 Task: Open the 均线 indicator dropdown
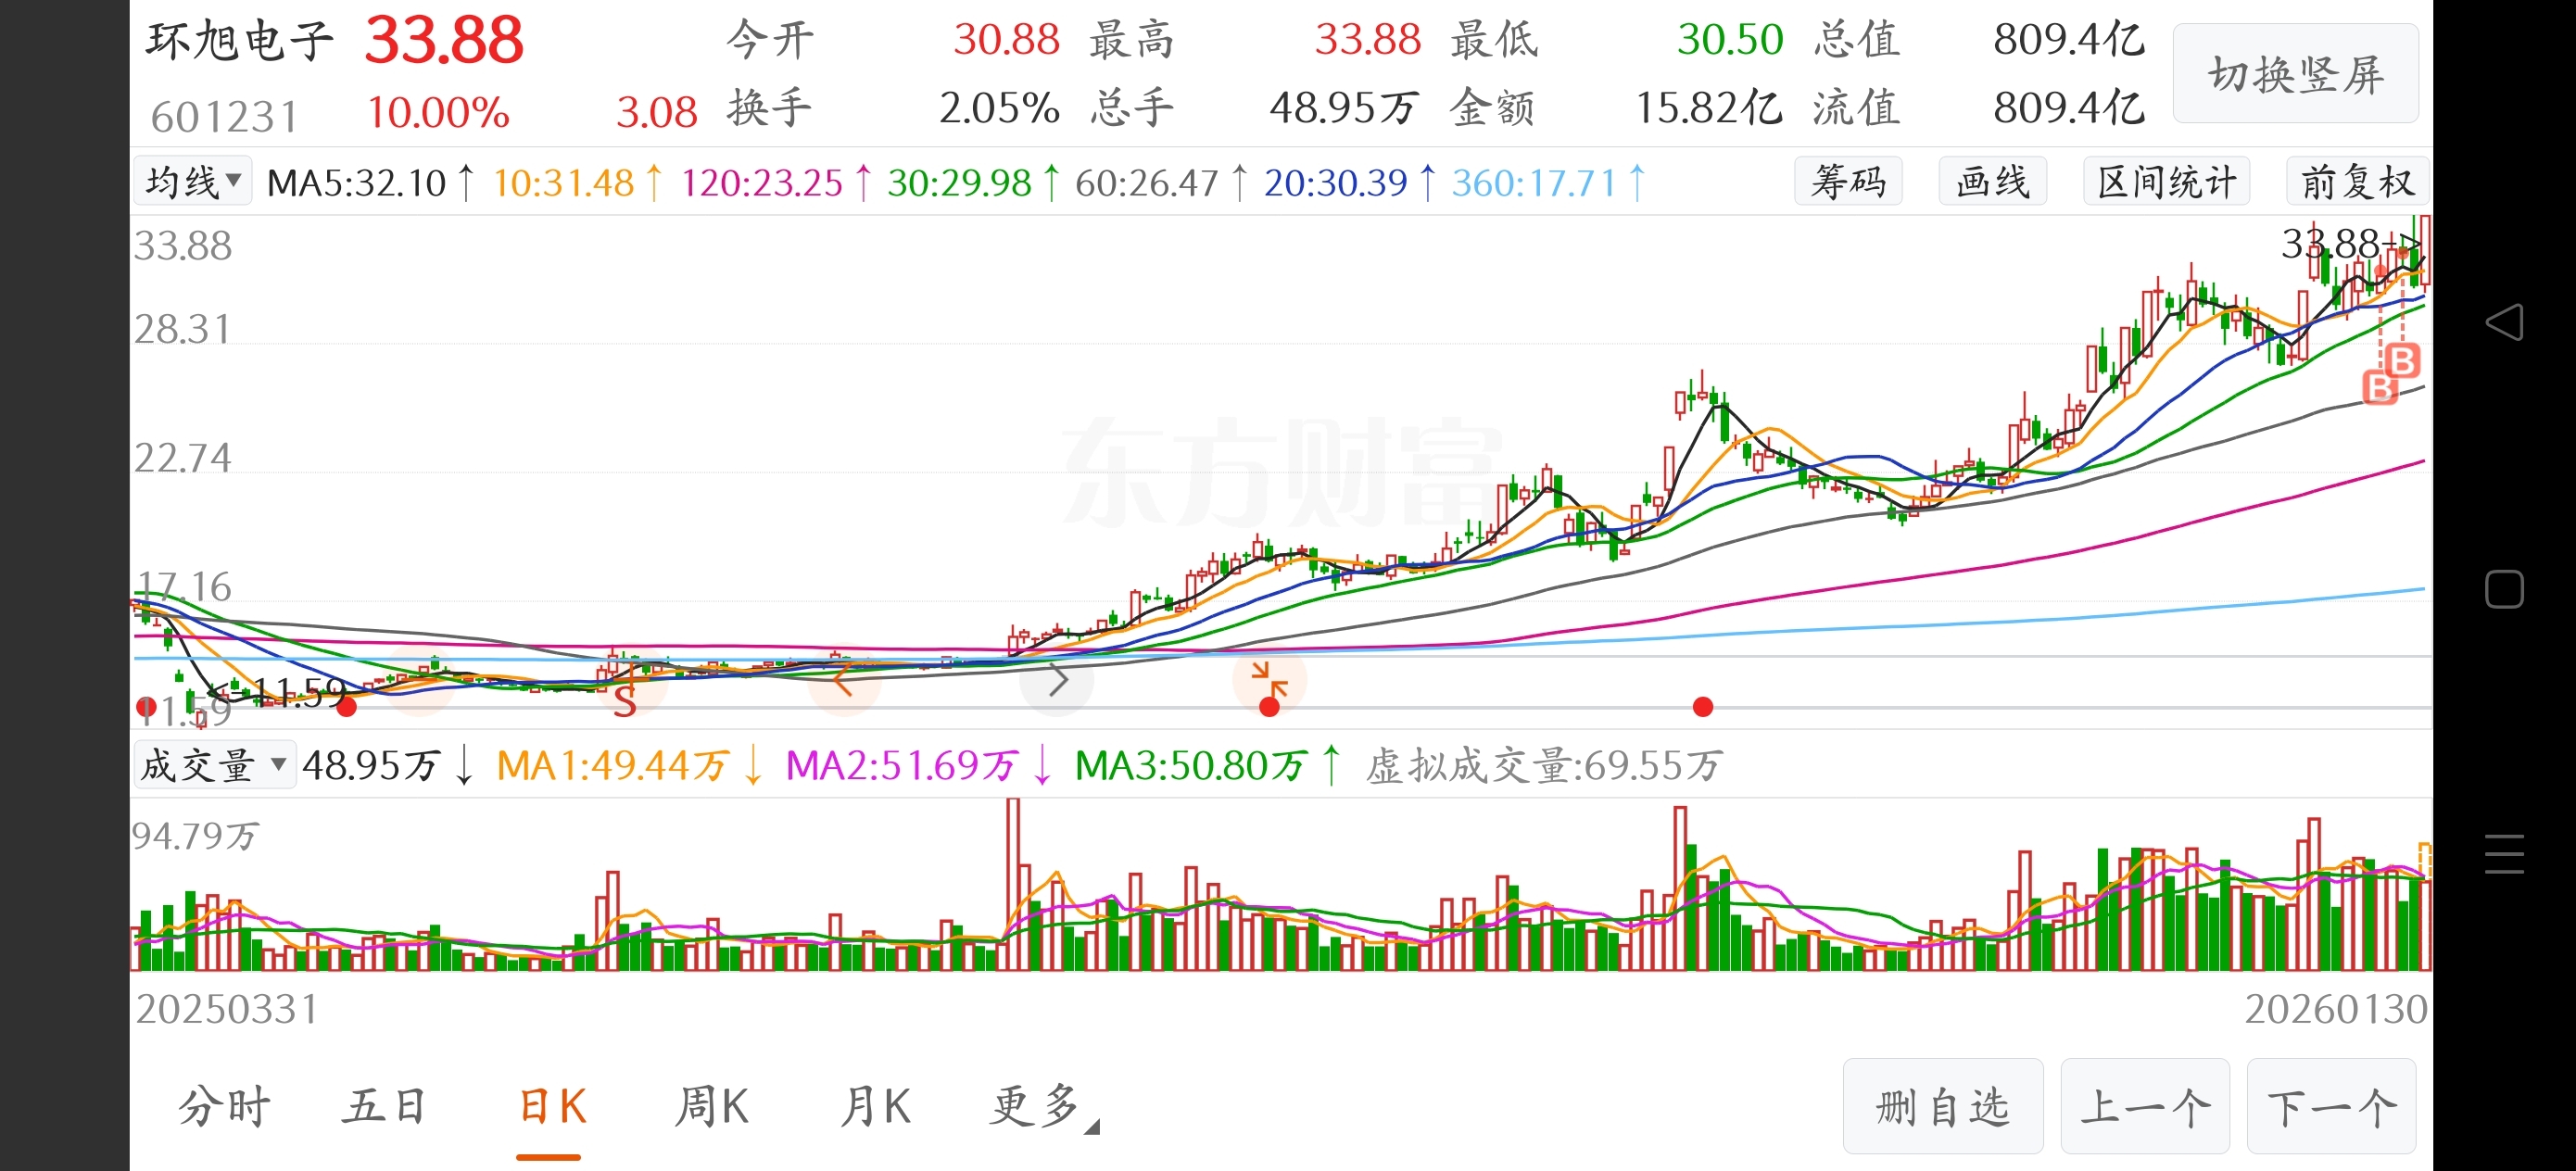[x=193, y=182]
